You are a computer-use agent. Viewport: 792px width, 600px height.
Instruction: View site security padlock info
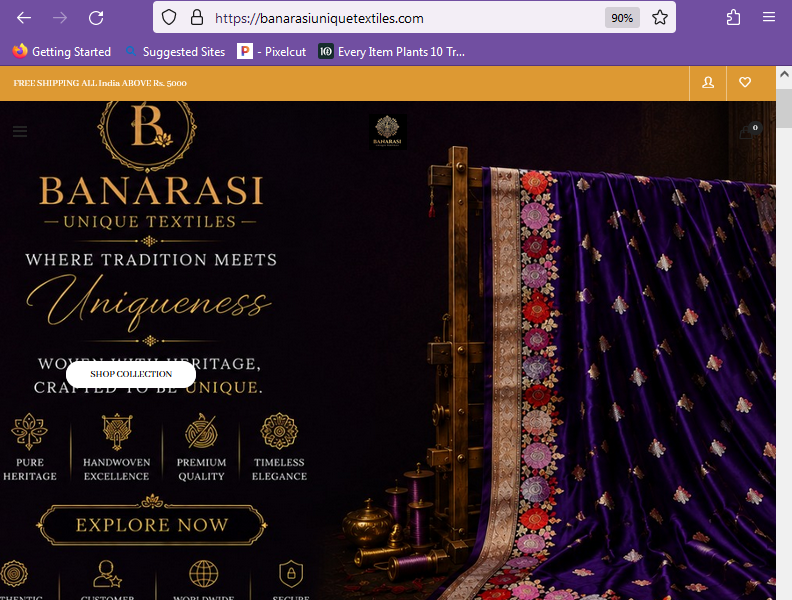[x=197, y=18]
